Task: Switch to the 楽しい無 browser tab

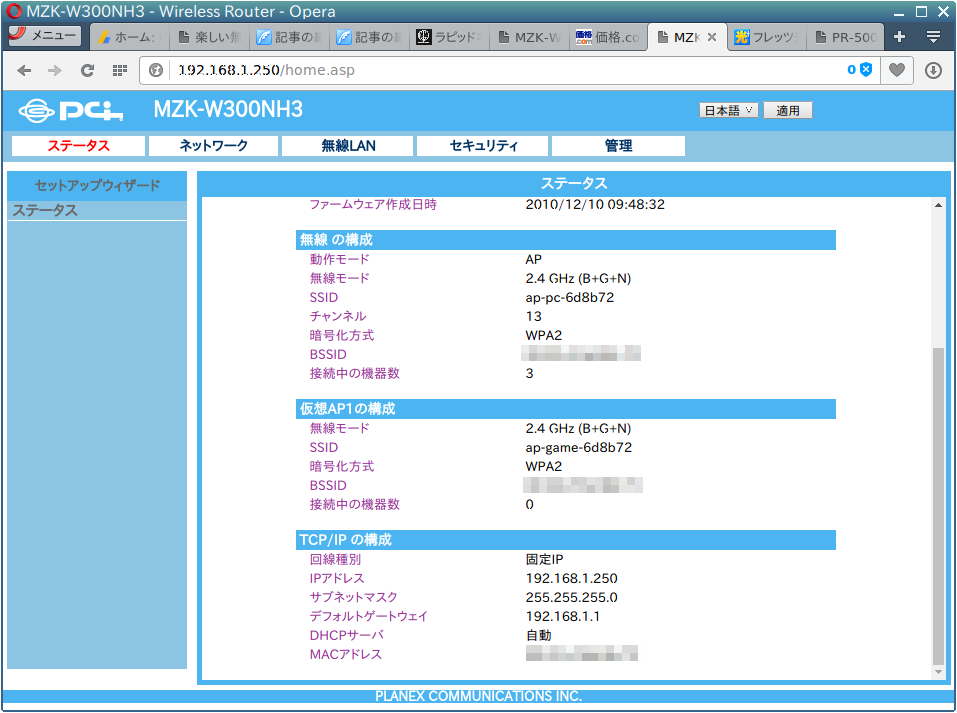Action: coord(209,37)
